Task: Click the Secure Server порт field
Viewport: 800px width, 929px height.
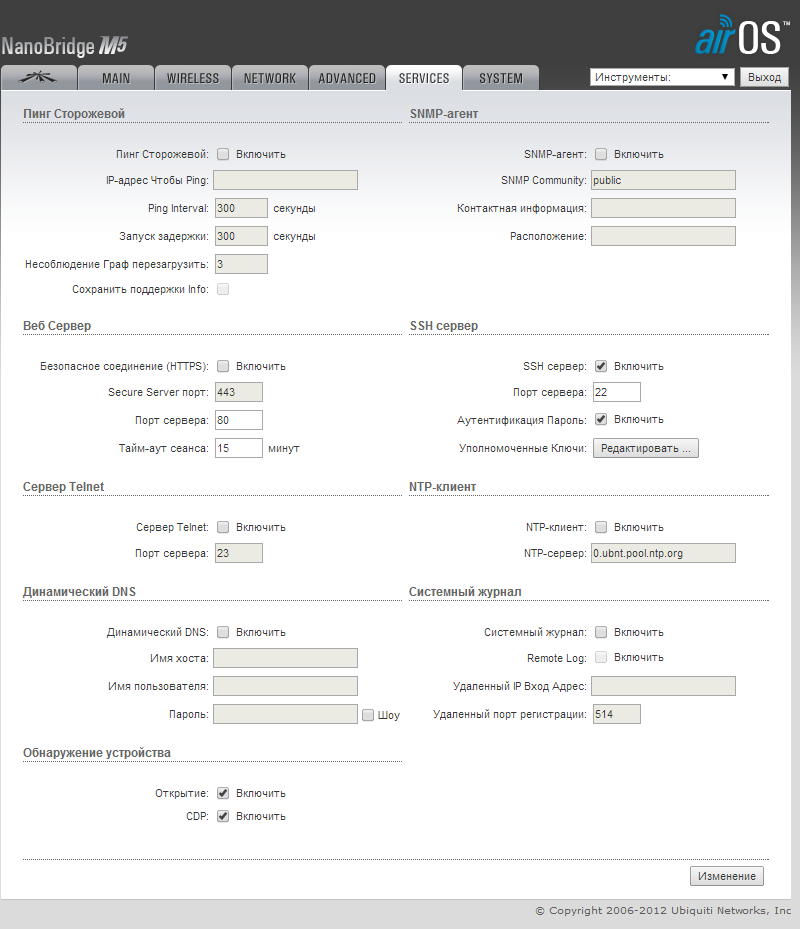Action: click(239, 392)
